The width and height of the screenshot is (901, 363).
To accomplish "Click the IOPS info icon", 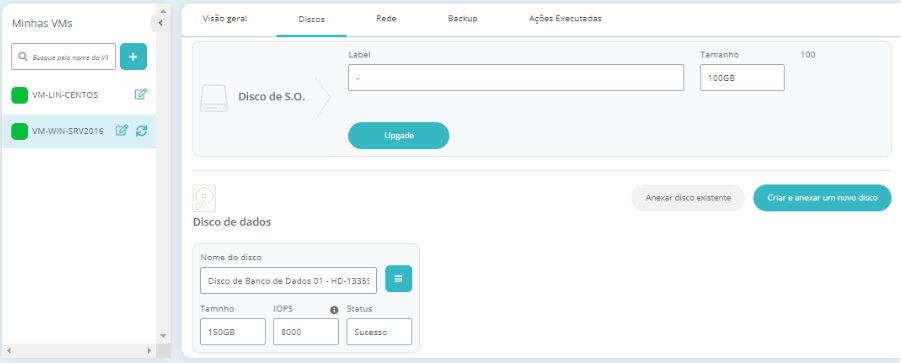I will [x=334, y=310].
